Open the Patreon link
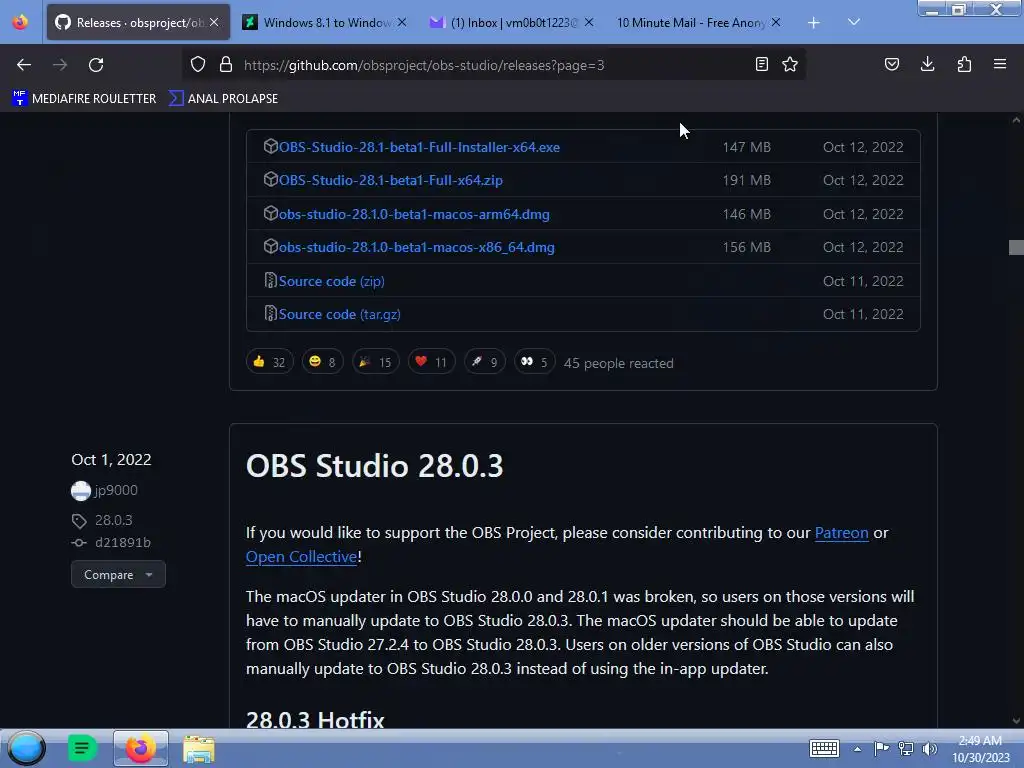The height and width of the screenshot is (768, 1024). click(x=841, y=533)
